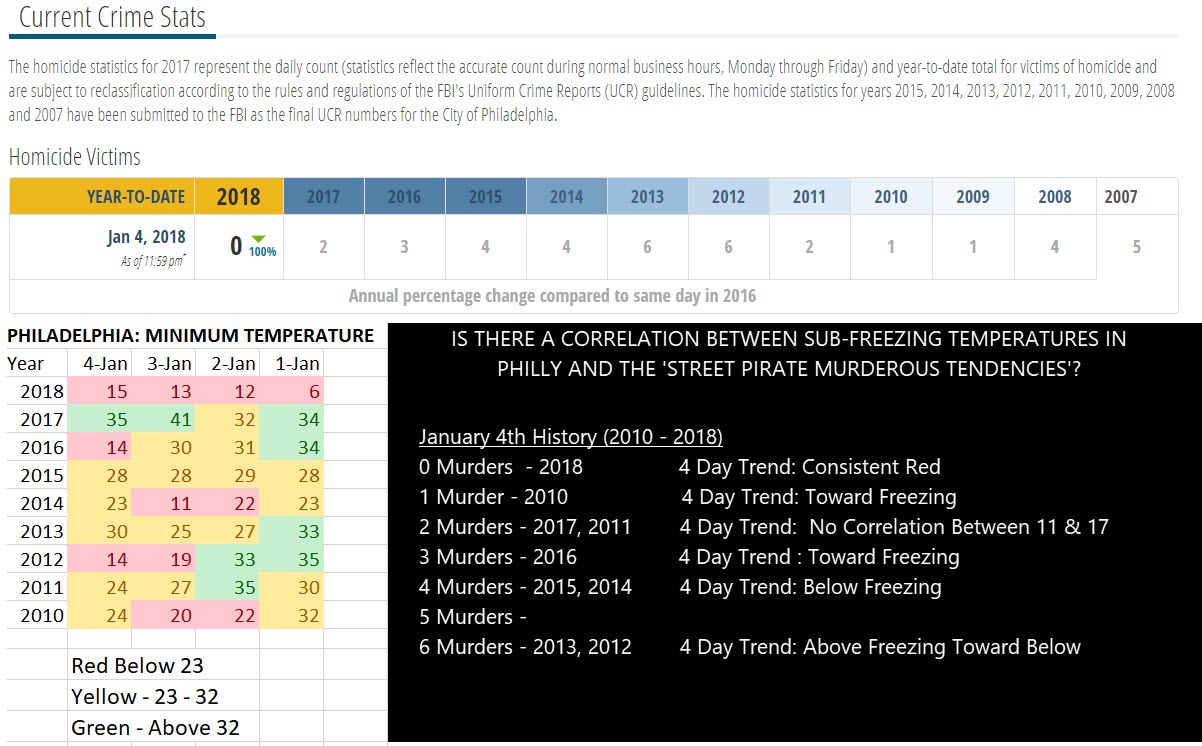Screen dimensions: 1202x746
Task: Click the 'Current Crime Stats' heading
Action: pos(112,16)
